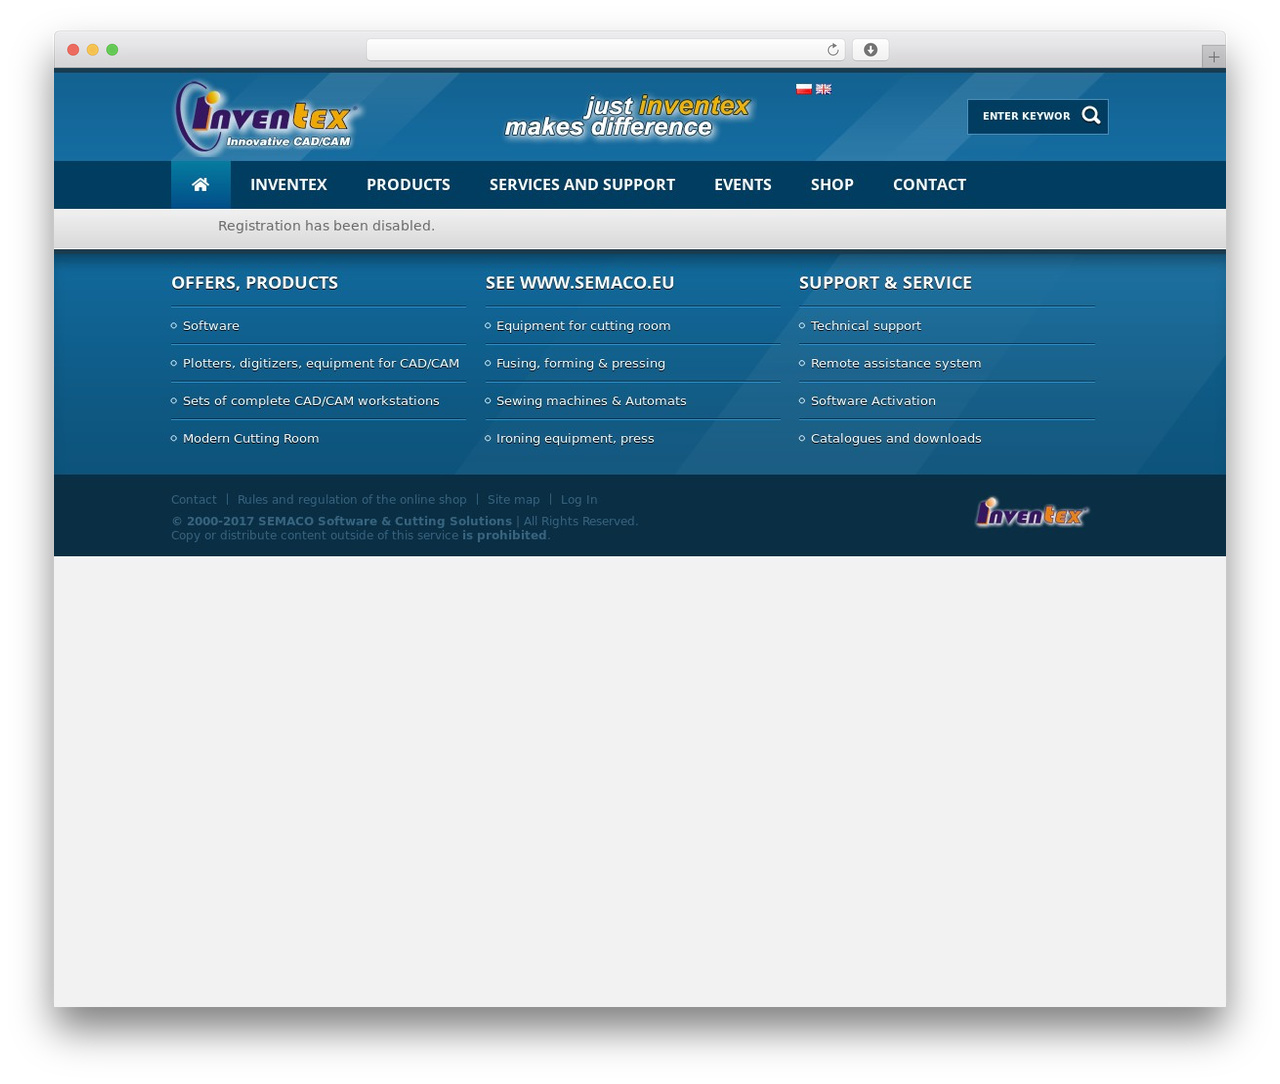Click the footer Contact link
This screenshot has width=1280, height=1084.
click(x=194, y=500)
